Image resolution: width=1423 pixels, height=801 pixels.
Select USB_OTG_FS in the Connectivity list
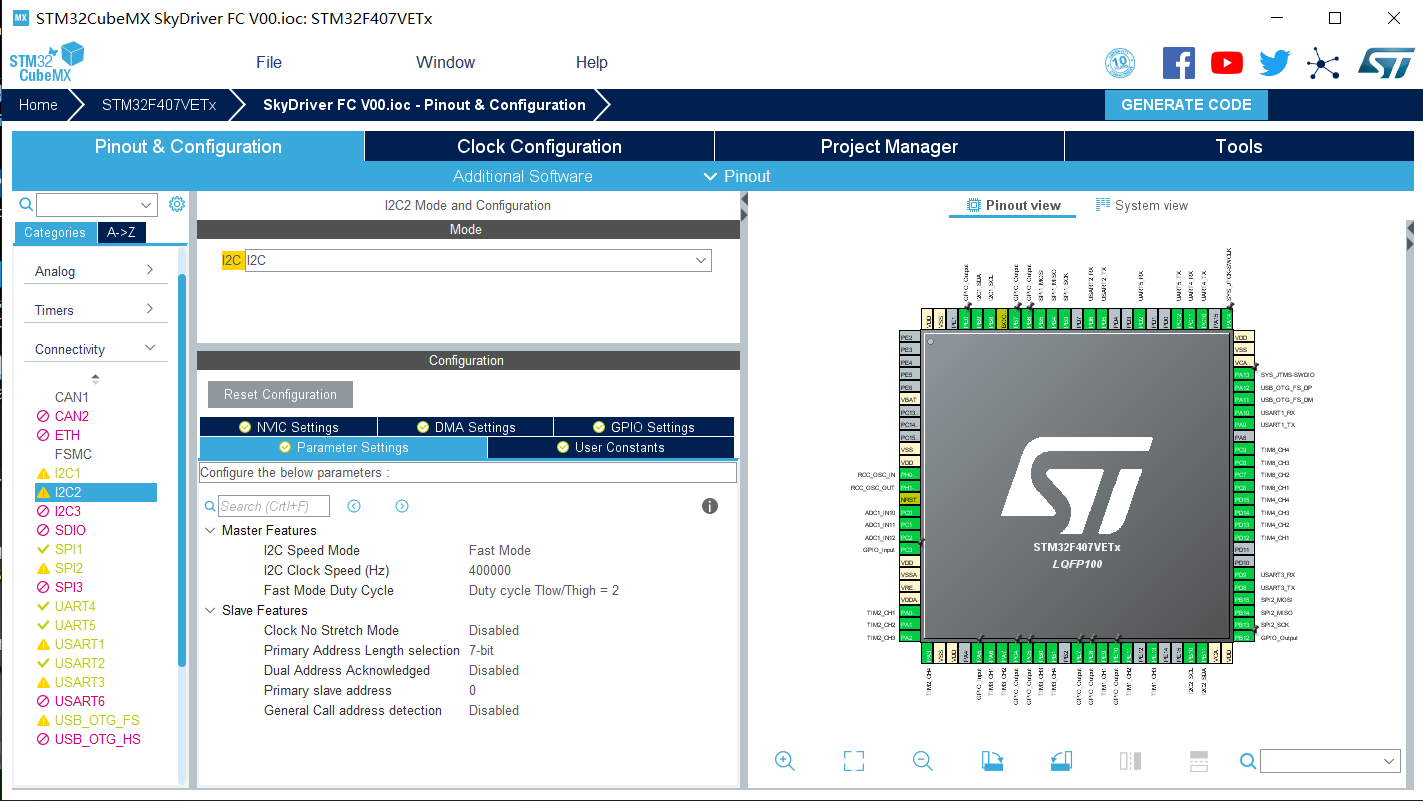point(97,720)
